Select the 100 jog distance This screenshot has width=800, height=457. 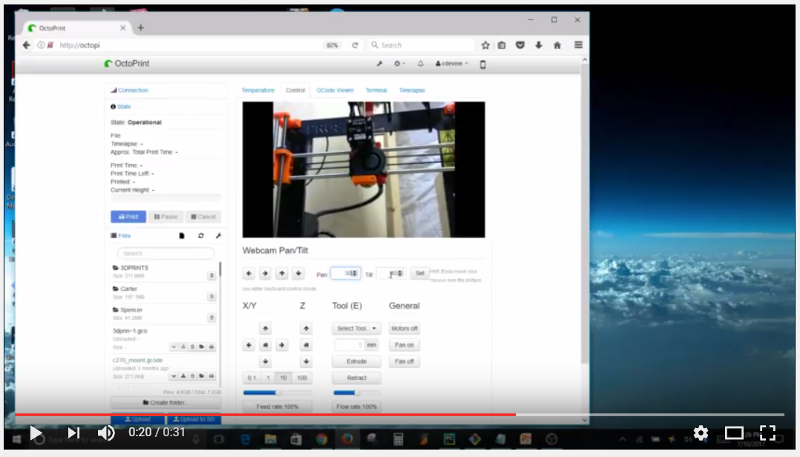click(x=302, y=378)
